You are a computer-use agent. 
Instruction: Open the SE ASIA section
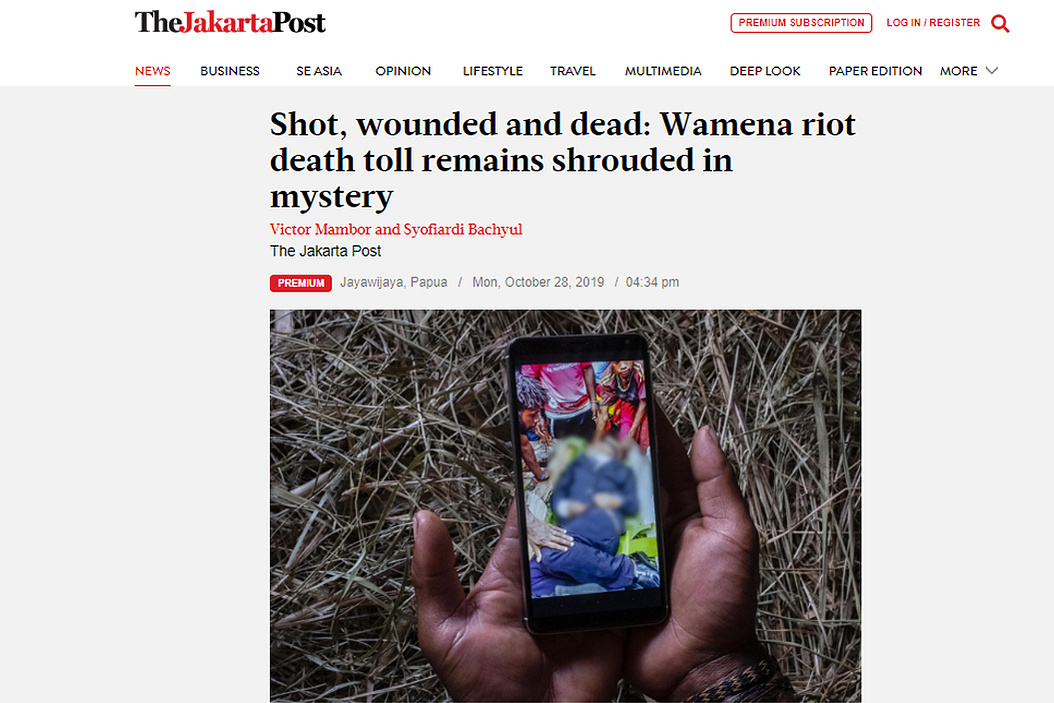click(x=319, y=71)
